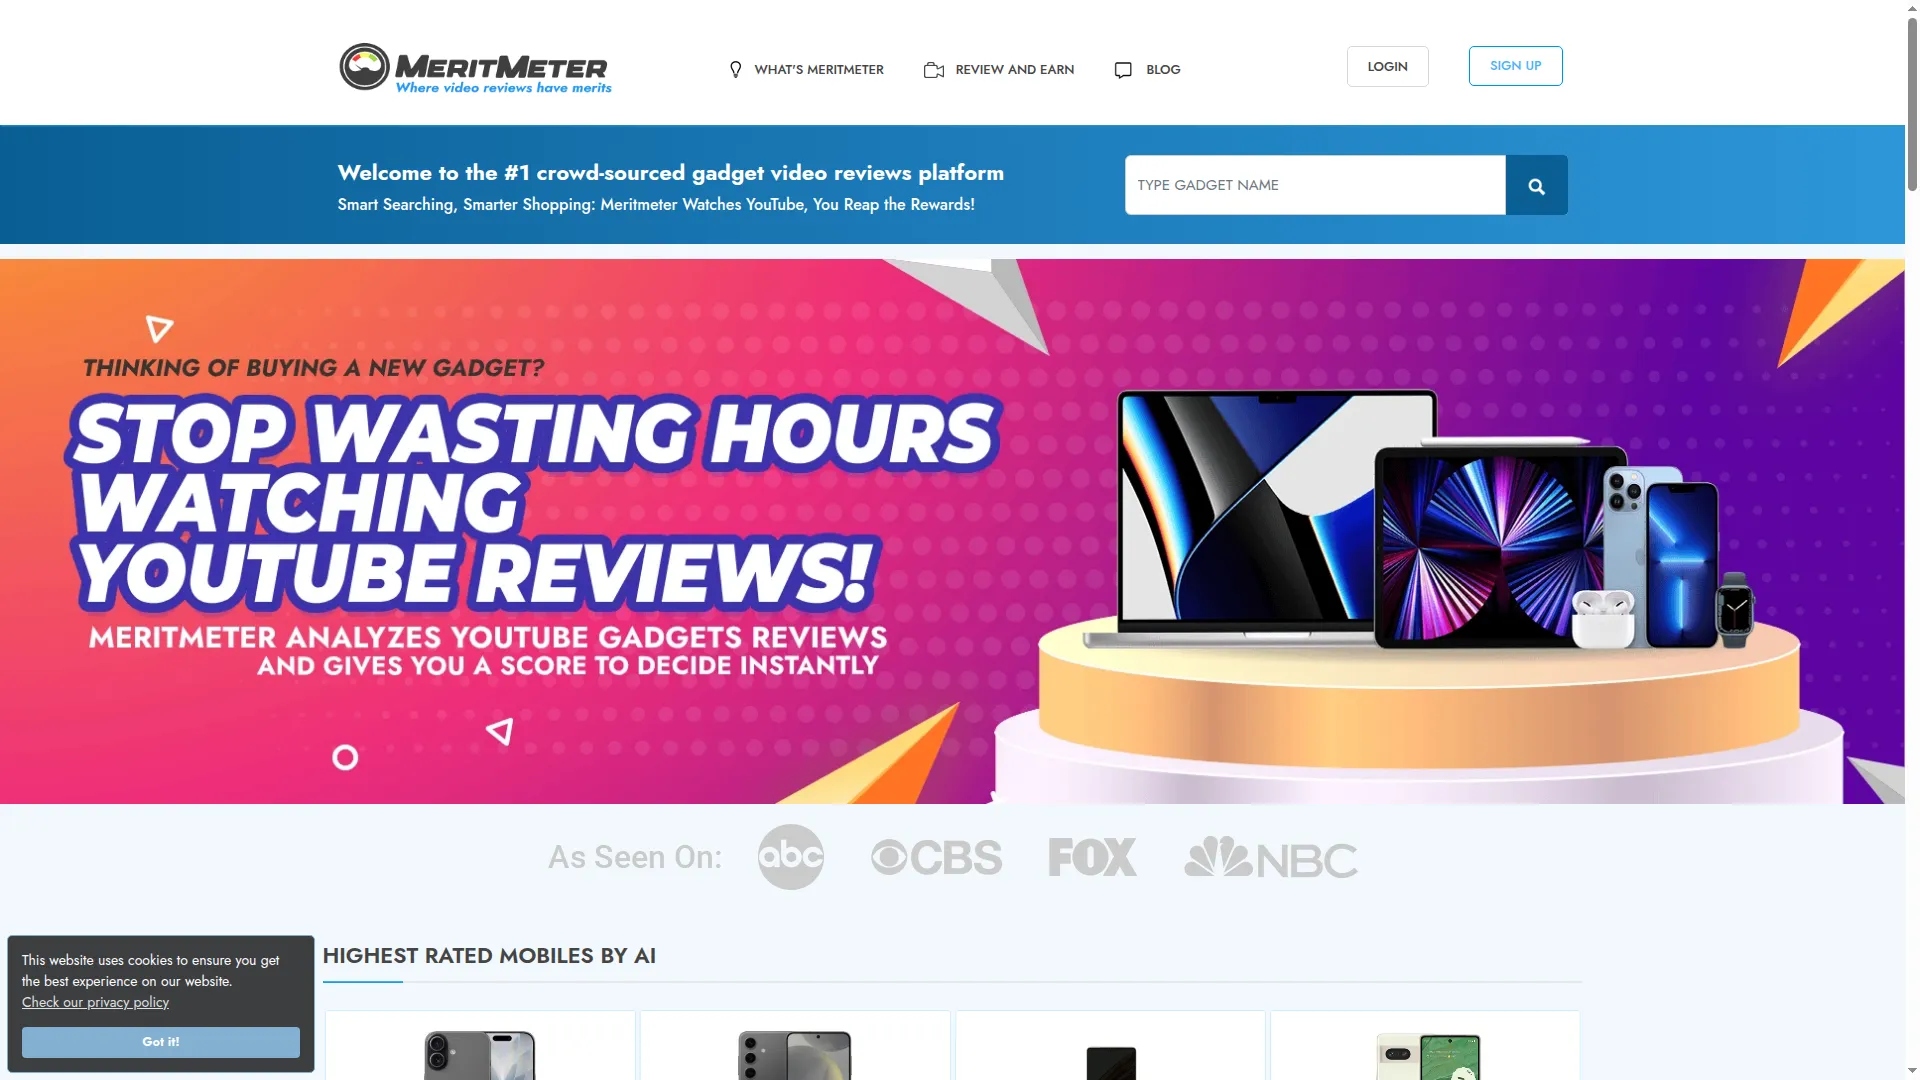Click the speech bubble icon beside Blog
Viewport: 1920px width, 1080px height.
1123,70
